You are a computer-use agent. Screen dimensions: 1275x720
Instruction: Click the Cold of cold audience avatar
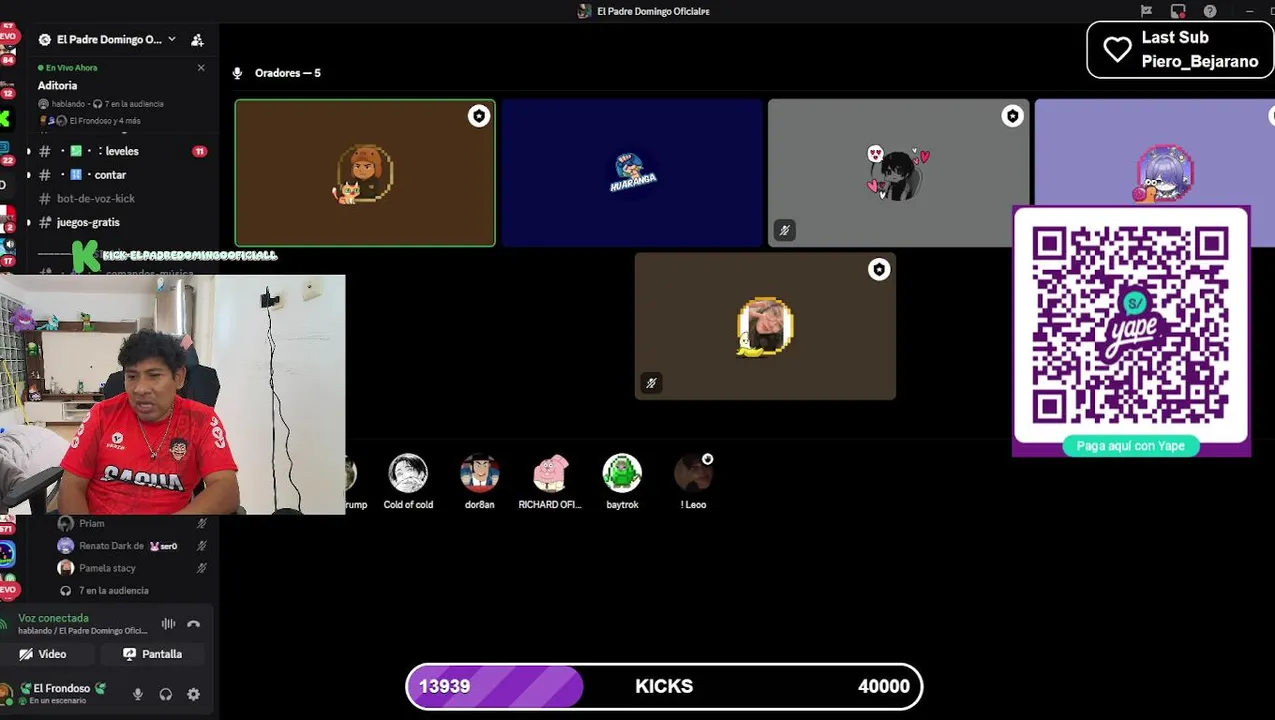click(x=408, y=473)
